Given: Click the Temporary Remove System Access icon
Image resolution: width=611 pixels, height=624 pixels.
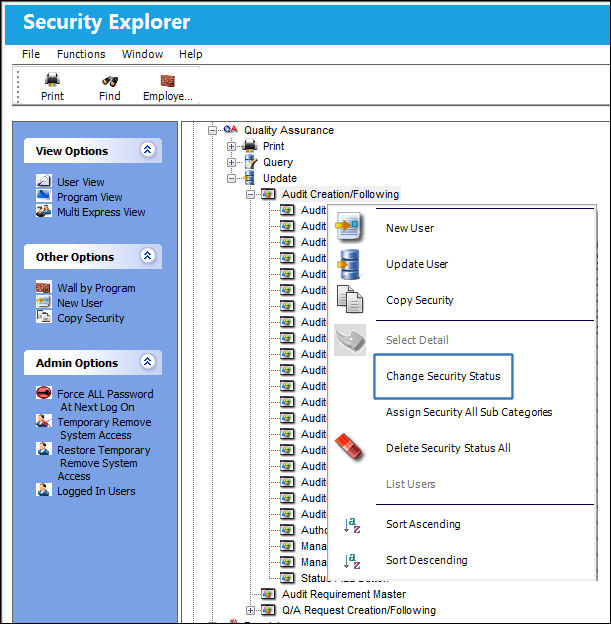Looking at the screenshot, I should click(x=43, y=421).
